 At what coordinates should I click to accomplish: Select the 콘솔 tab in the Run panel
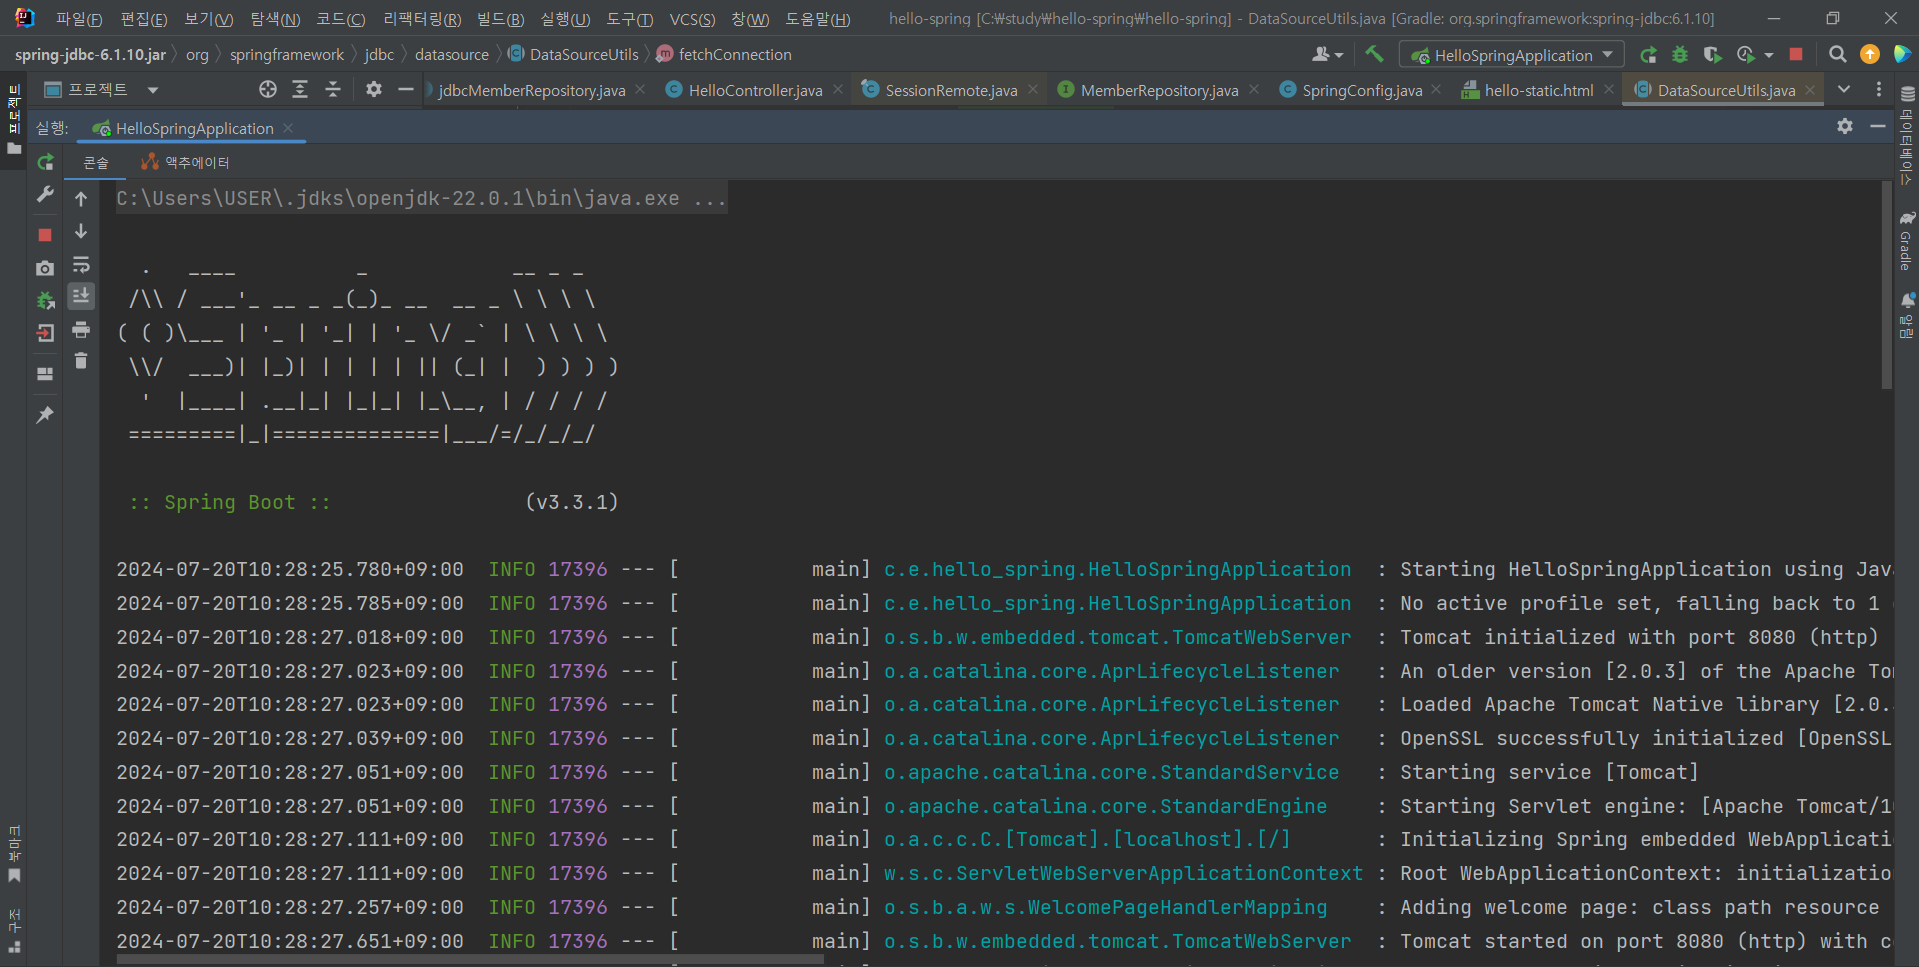tap(96, 162)
